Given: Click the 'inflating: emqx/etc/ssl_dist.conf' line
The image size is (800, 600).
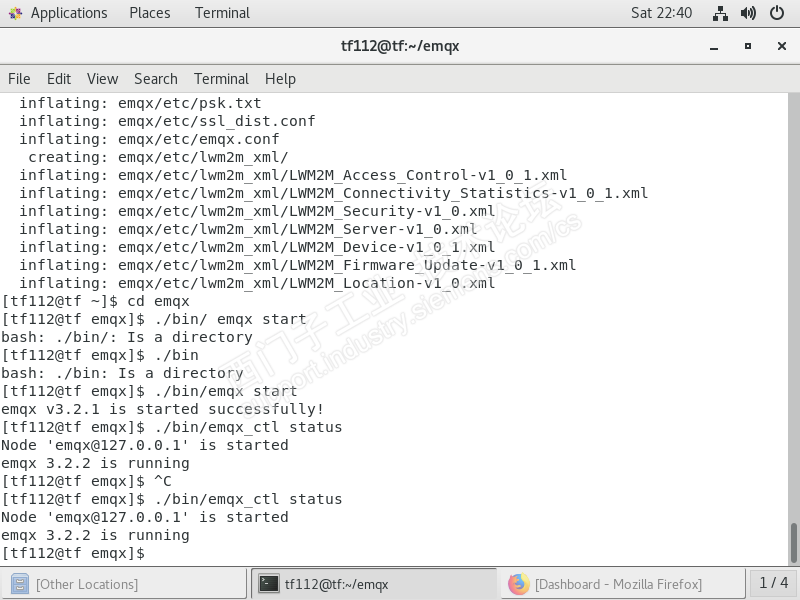Looking at the screenshot, I should pyautogui.click(x=167, y=121).
